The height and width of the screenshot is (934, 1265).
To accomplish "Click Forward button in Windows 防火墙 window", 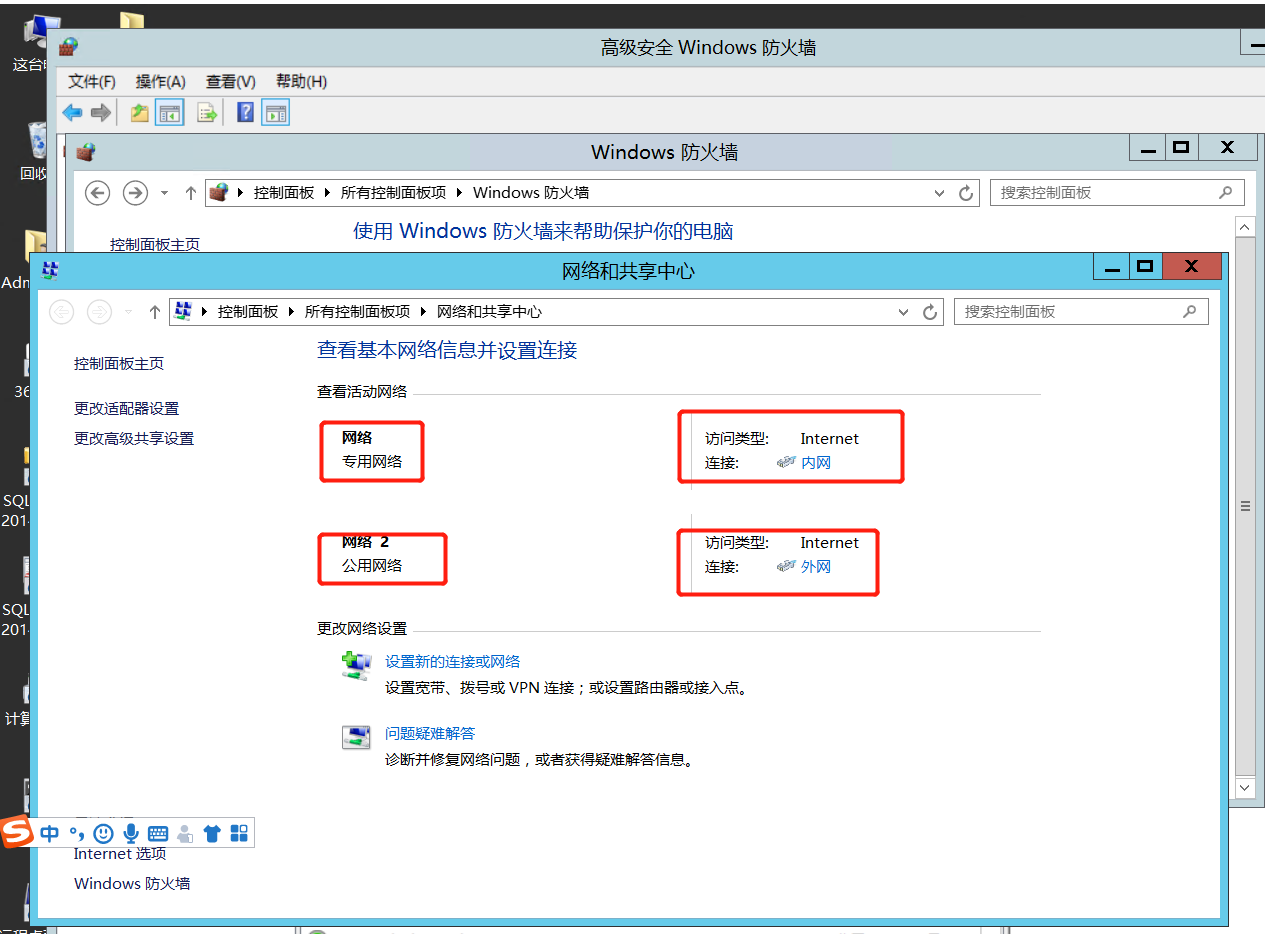I will point(135,193).
